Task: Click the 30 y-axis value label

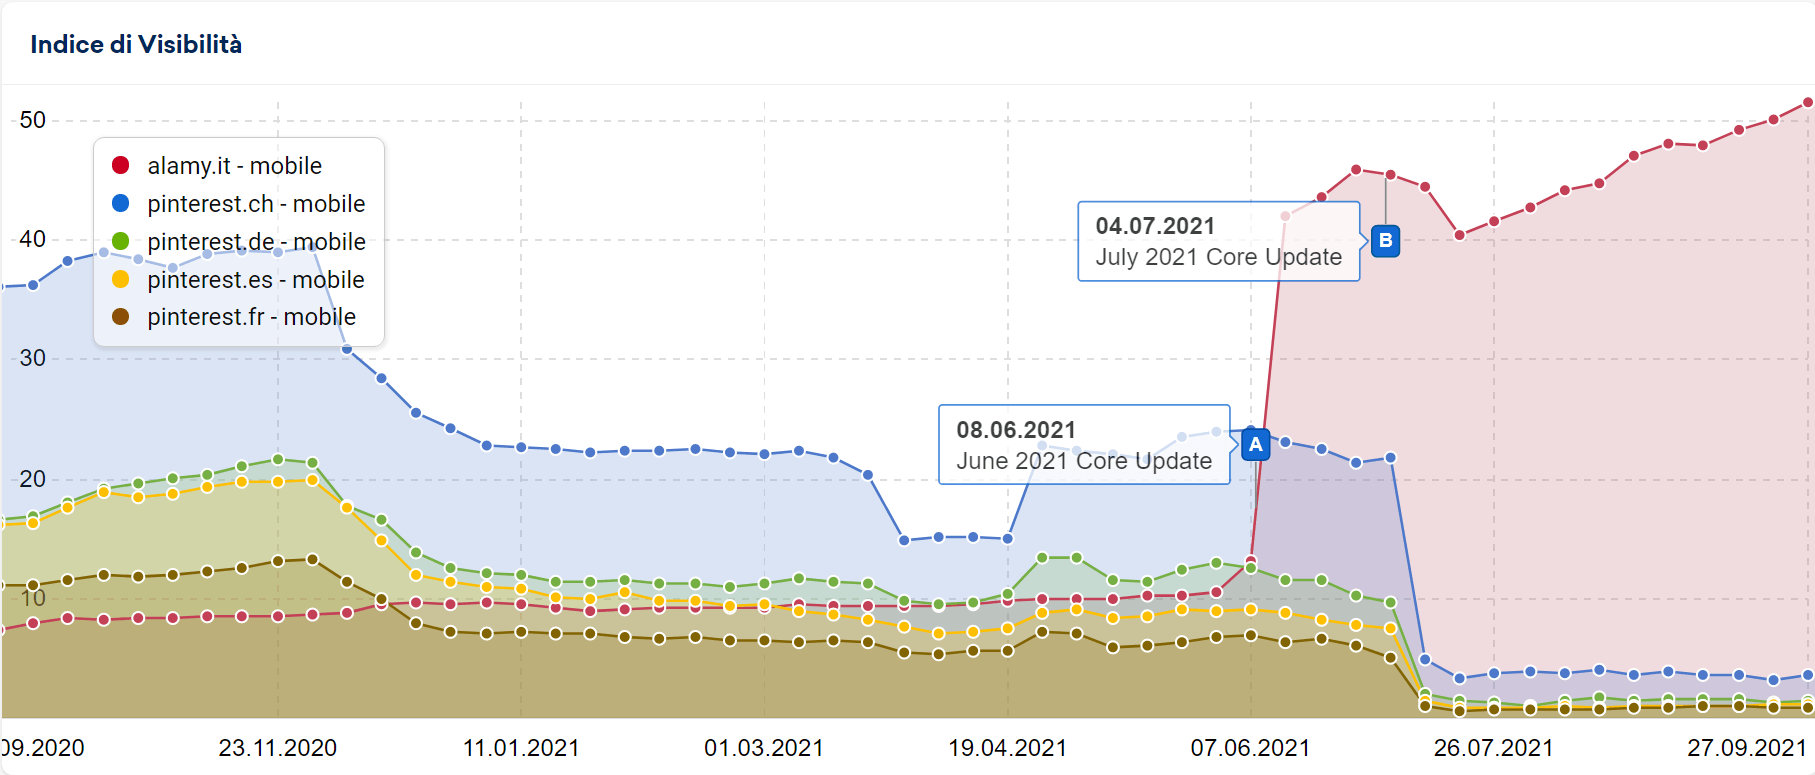Action: pyautogui.click(x=33, y=358)
